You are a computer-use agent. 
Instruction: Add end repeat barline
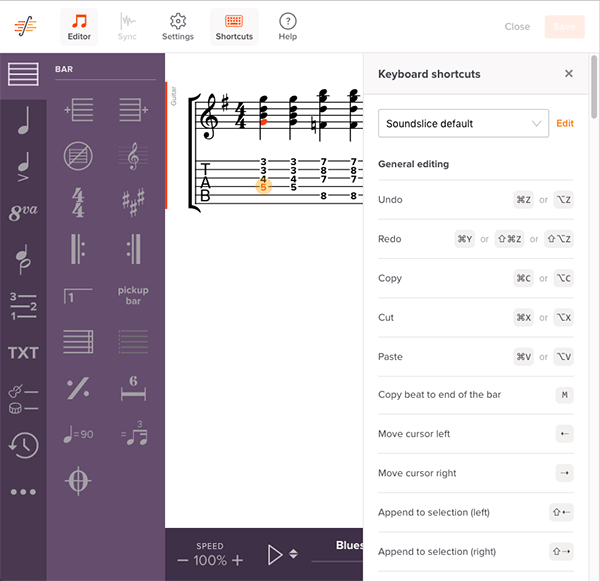pyautogui.click(x=133, y=249)
